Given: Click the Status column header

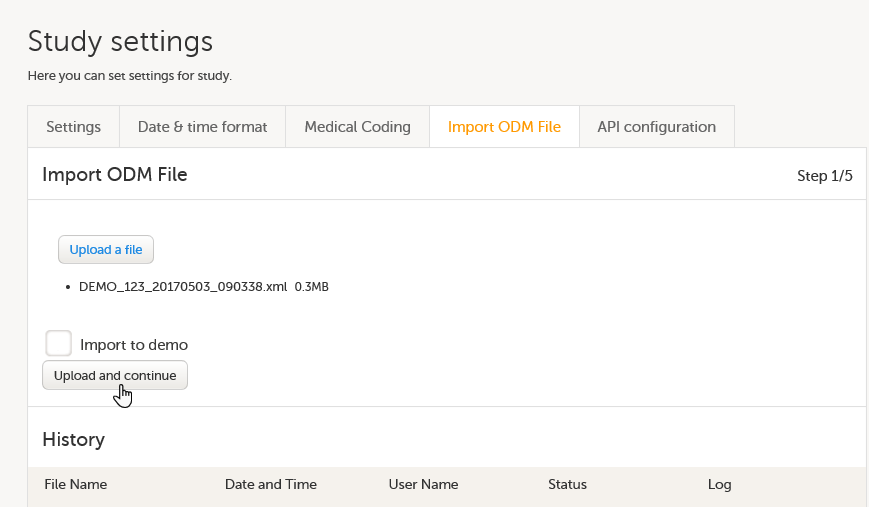Looking at the screenshot, I should pos(567,485).
